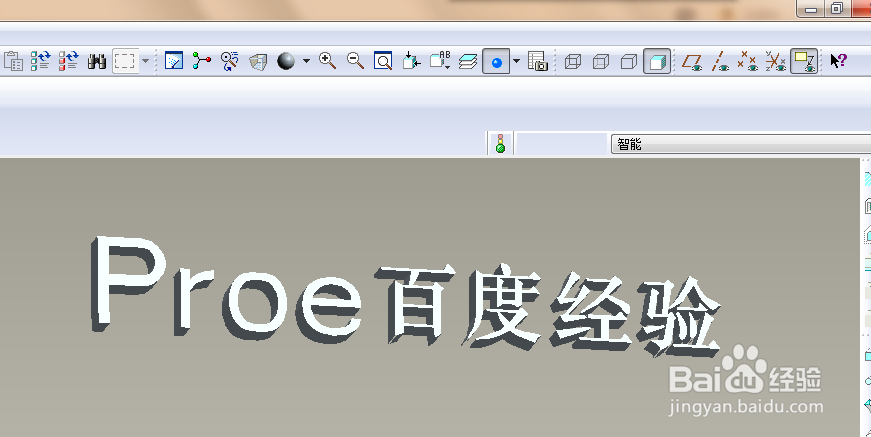Toggle the Spin Center display
The height and width of the screenshot is (437, 871).
202,61
